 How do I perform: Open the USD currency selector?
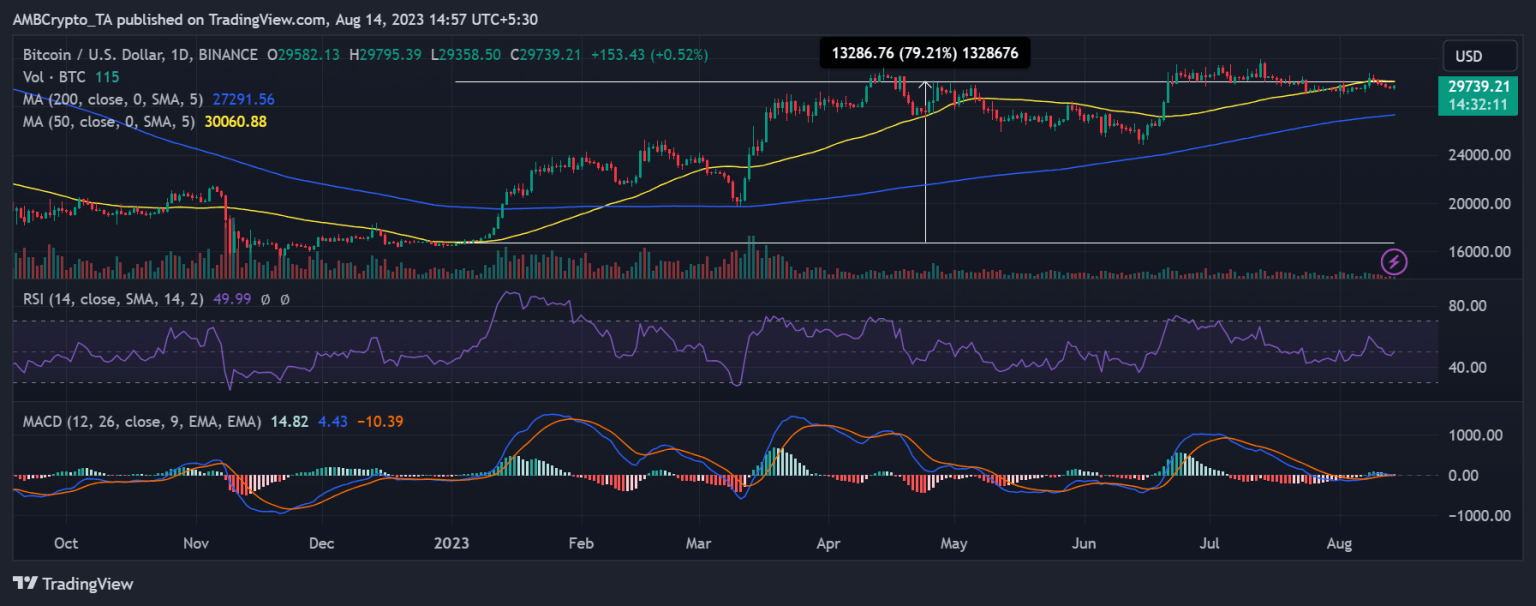click(1479, 56)
